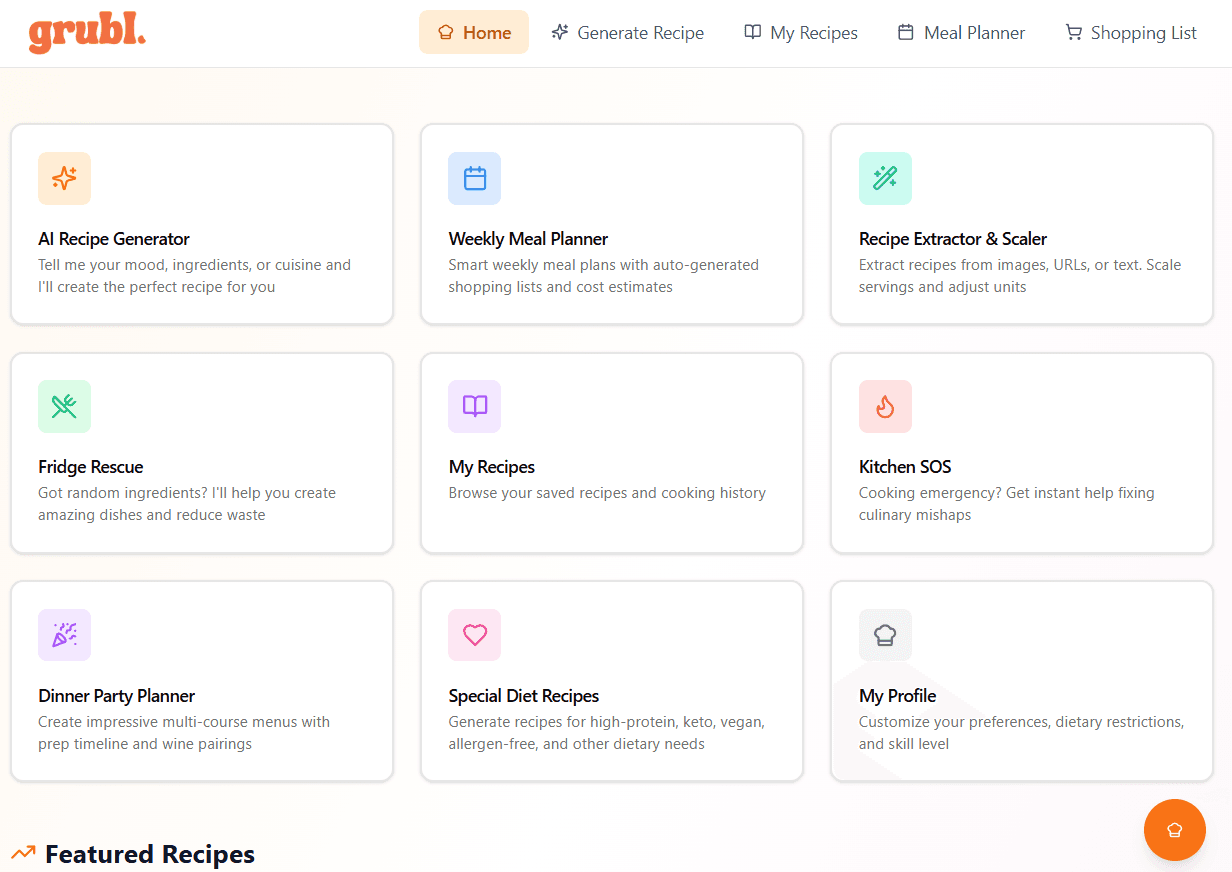The height and width of the screenshot is (872, 1232).
Task: Go to the Home tab in navigation
Action: (x=474, y=33)
